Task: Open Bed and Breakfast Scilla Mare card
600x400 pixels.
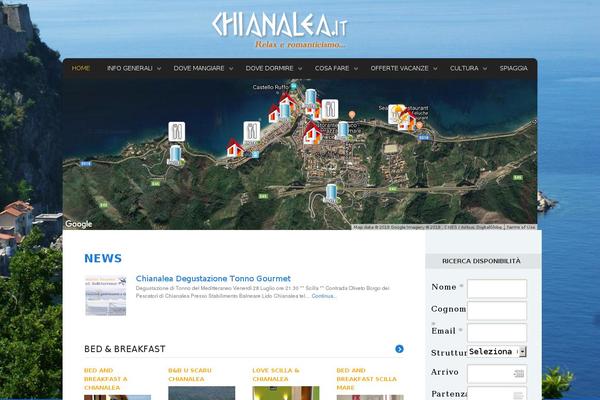Action: tap(367, 379)
